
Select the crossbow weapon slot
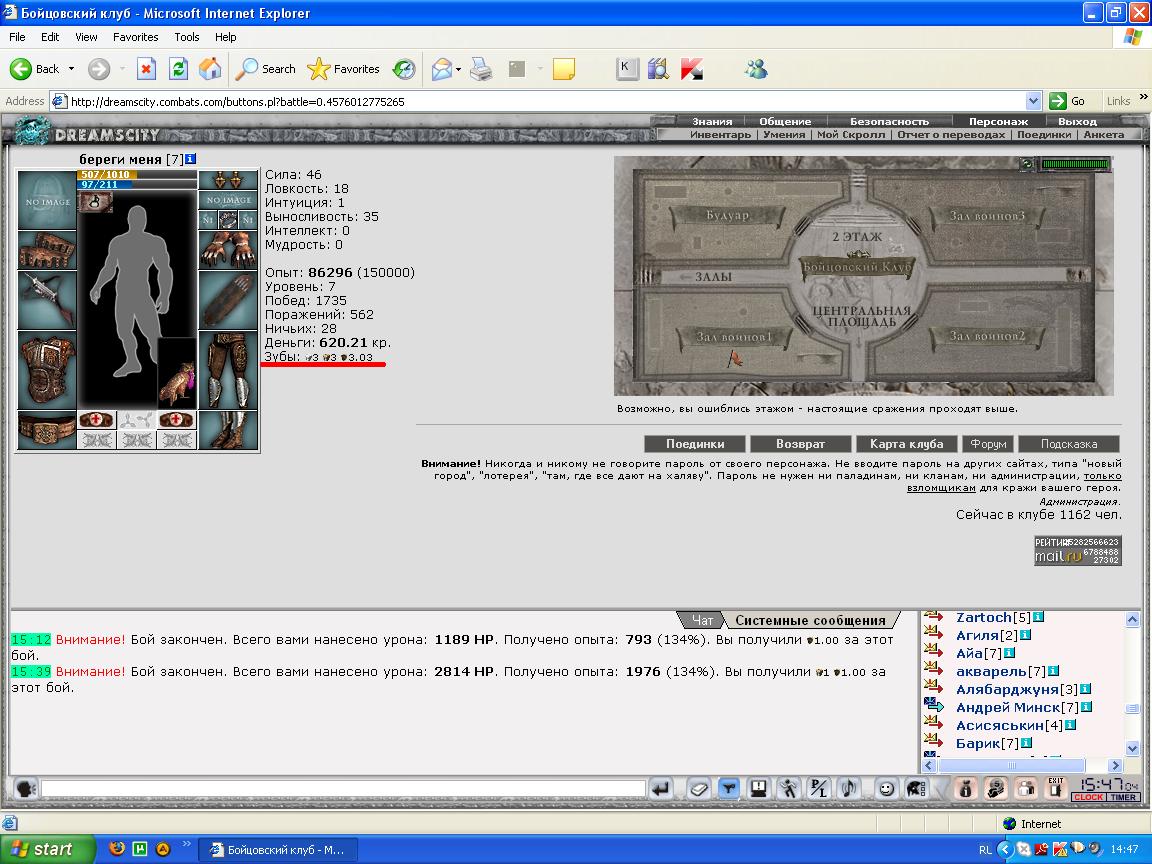[47, 300]
